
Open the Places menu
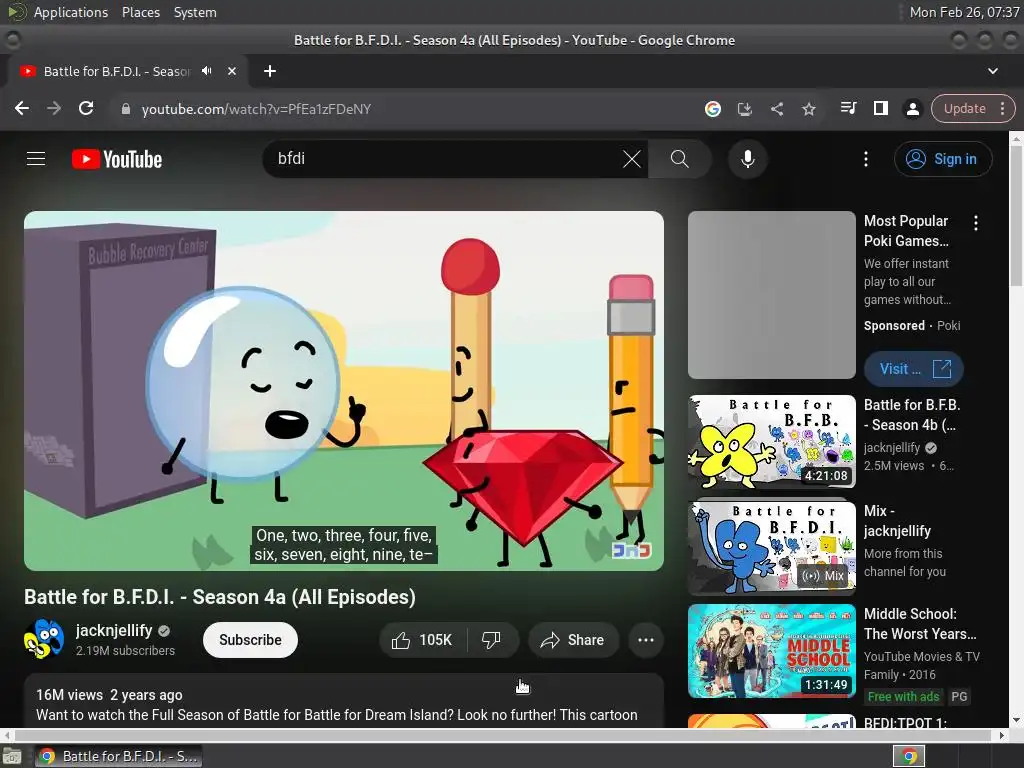[140, 12]
